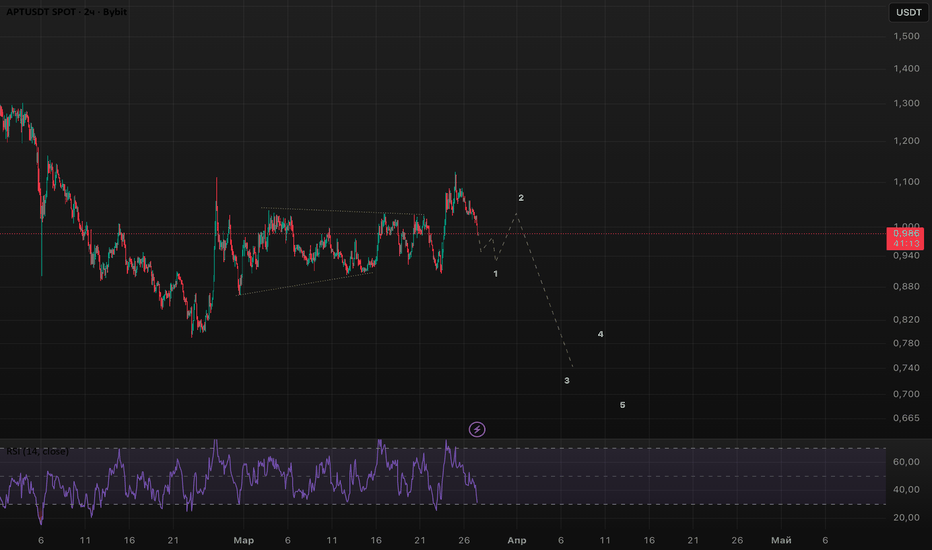
Task: Select the RSI (14, close) indicator label
Action: 37,451
